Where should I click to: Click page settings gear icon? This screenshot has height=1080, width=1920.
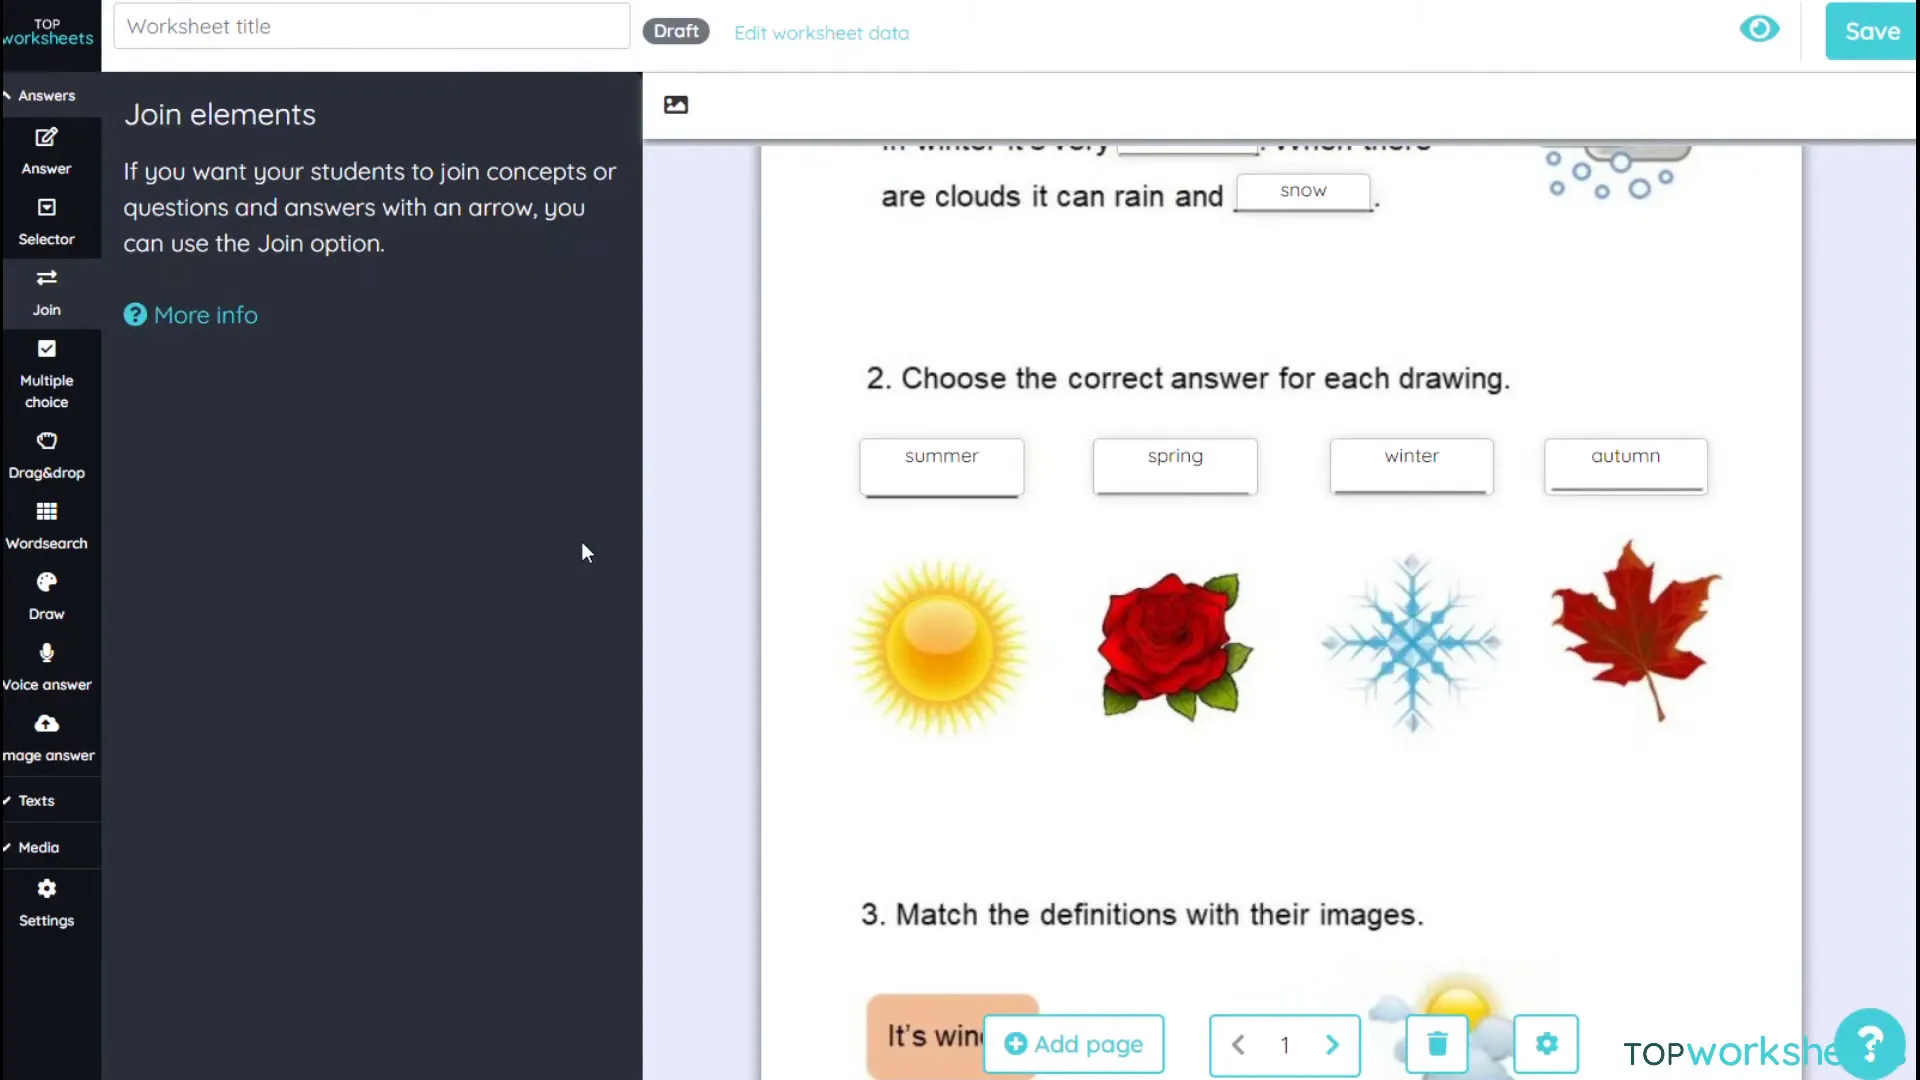click(x=1545, y=1043)
